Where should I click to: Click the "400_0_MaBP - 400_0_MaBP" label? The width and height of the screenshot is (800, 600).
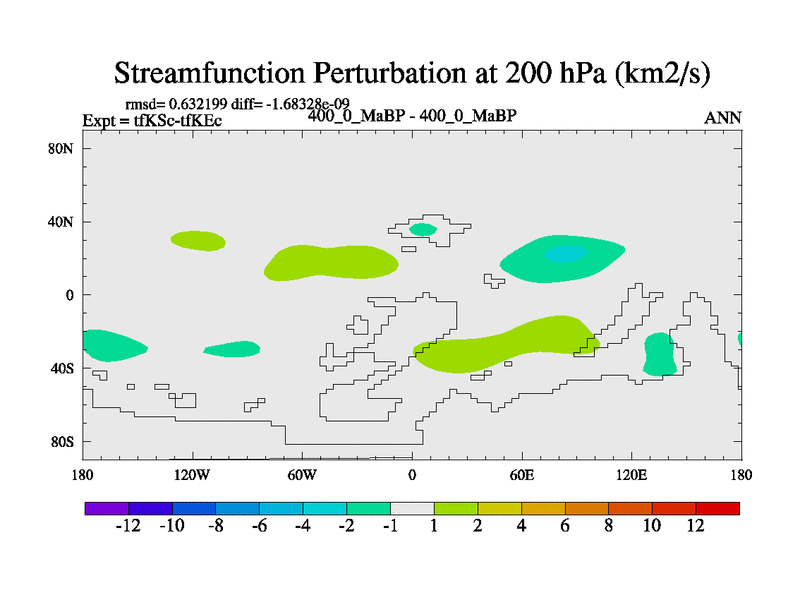412,115
